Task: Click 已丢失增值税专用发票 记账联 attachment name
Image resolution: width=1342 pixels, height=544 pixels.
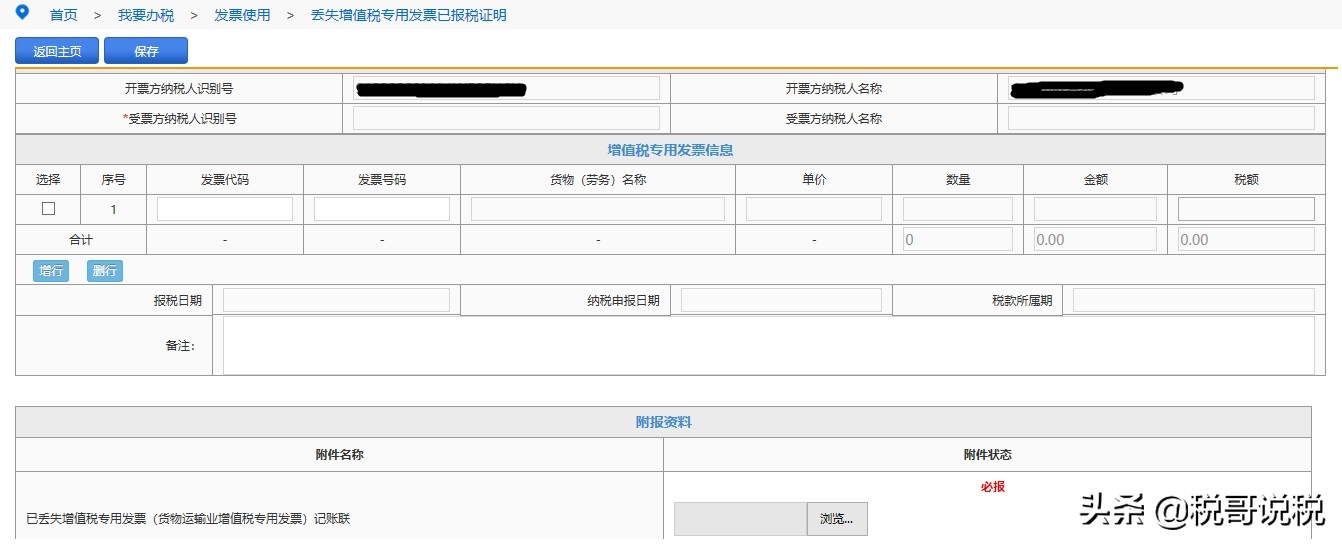Action: tap(188, 519)
